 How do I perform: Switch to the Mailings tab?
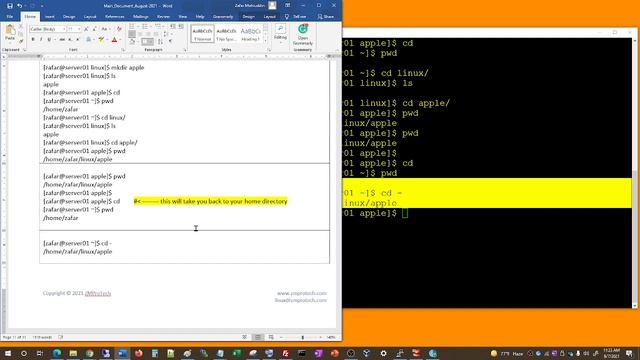click(x=140, y=17)
